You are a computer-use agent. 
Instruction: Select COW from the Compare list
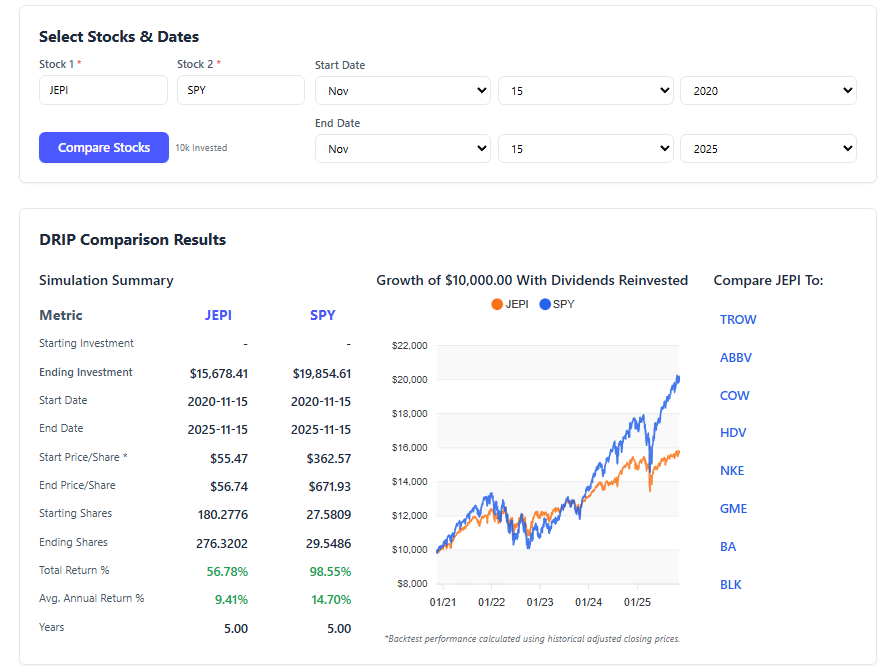click(x=735, y=395)
